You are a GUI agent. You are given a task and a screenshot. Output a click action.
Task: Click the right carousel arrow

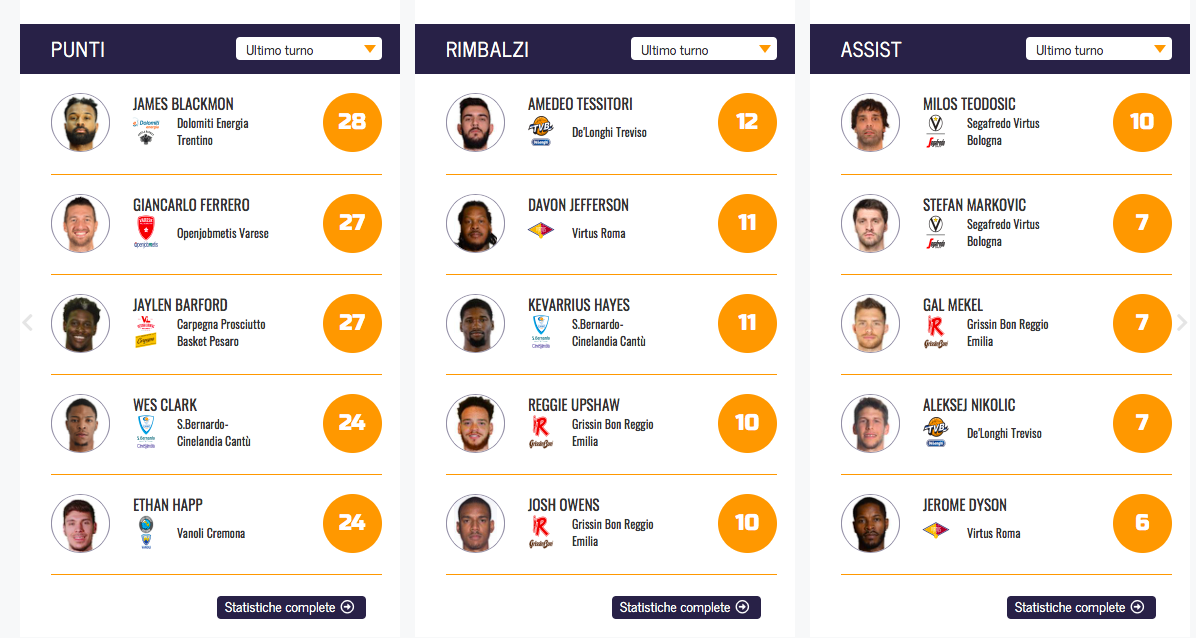click(x=1182, y=322)
